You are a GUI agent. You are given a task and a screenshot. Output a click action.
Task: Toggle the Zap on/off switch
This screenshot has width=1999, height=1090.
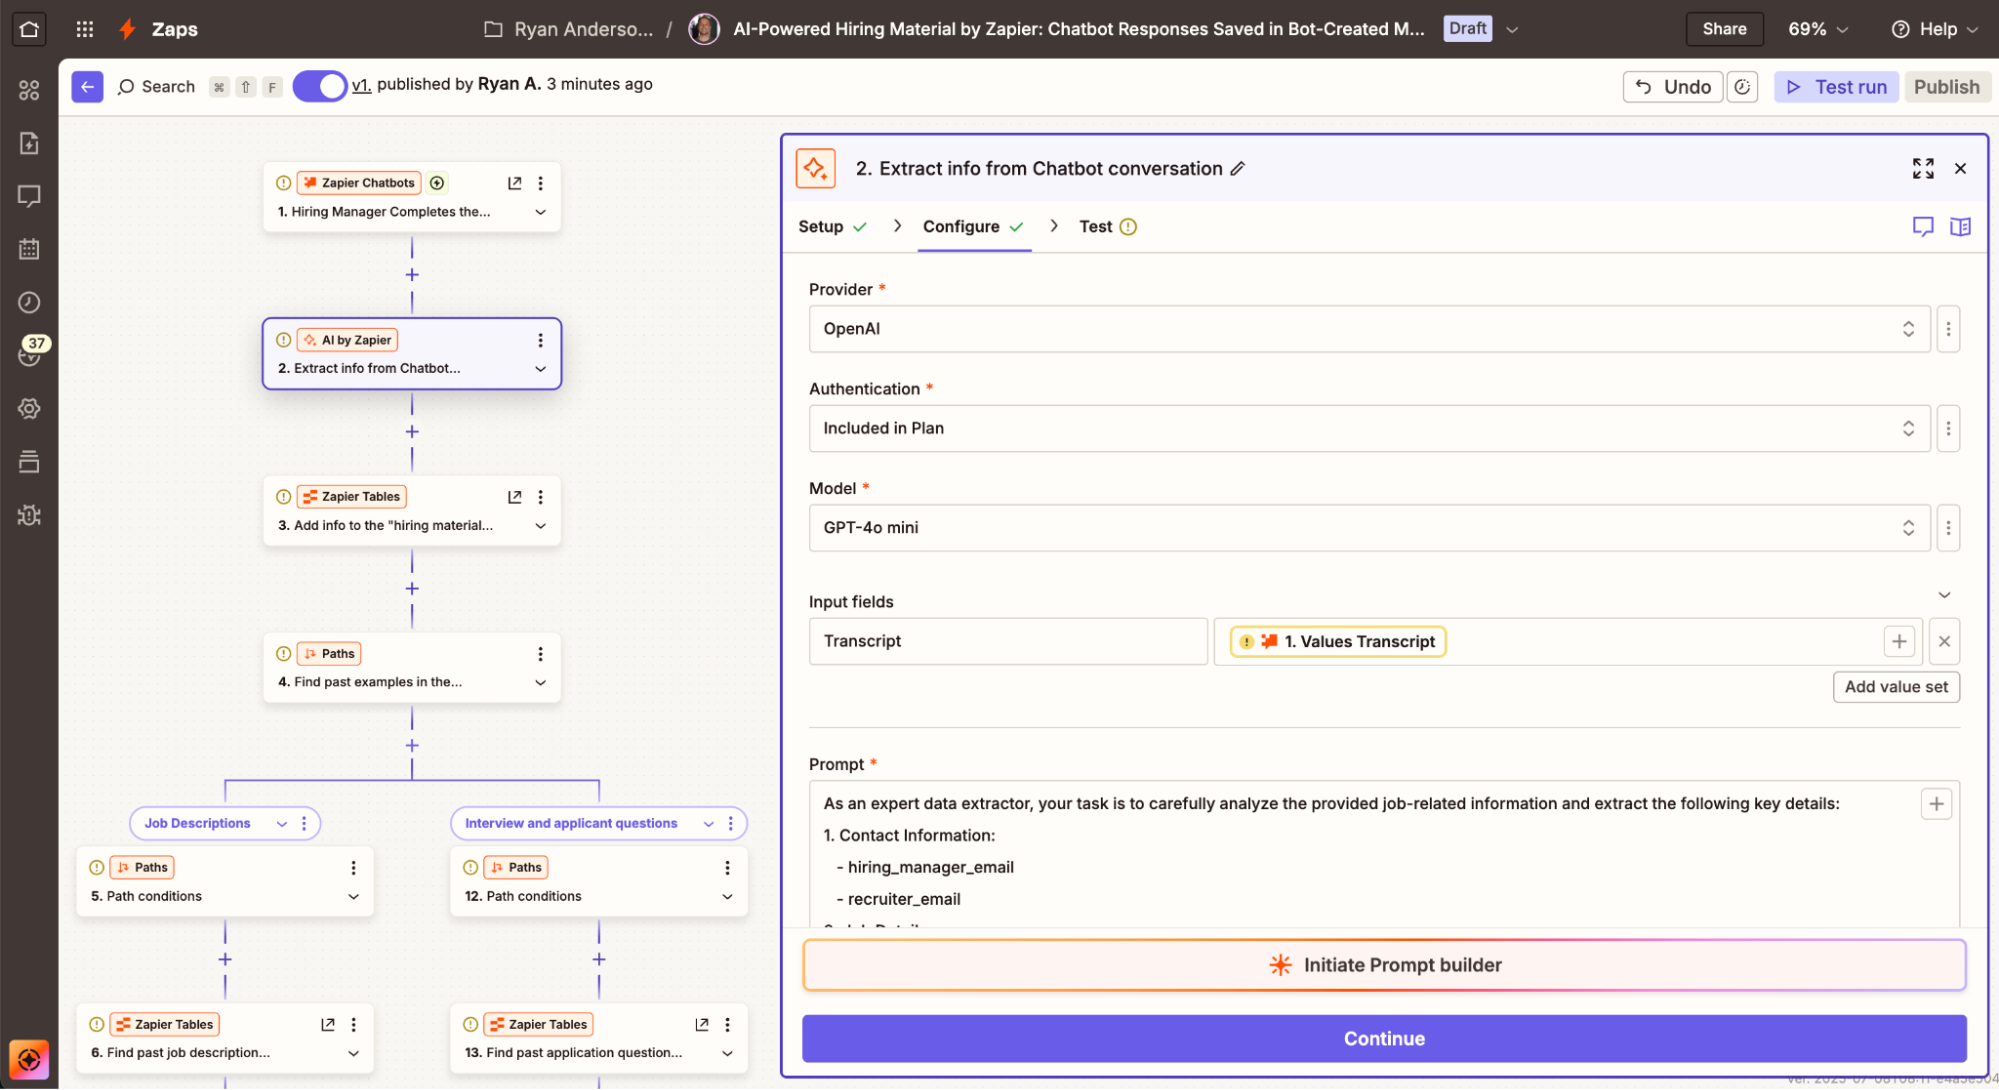(320, 86)
